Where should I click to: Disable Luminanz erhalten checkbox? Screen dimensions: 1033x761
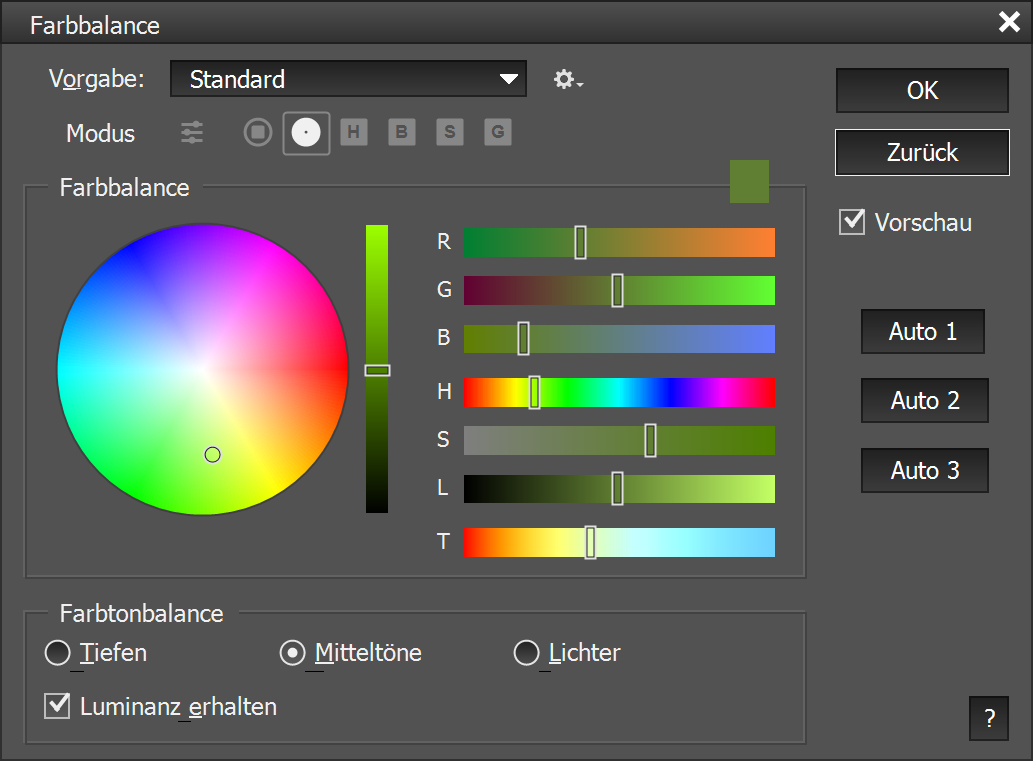coord(57,706)
